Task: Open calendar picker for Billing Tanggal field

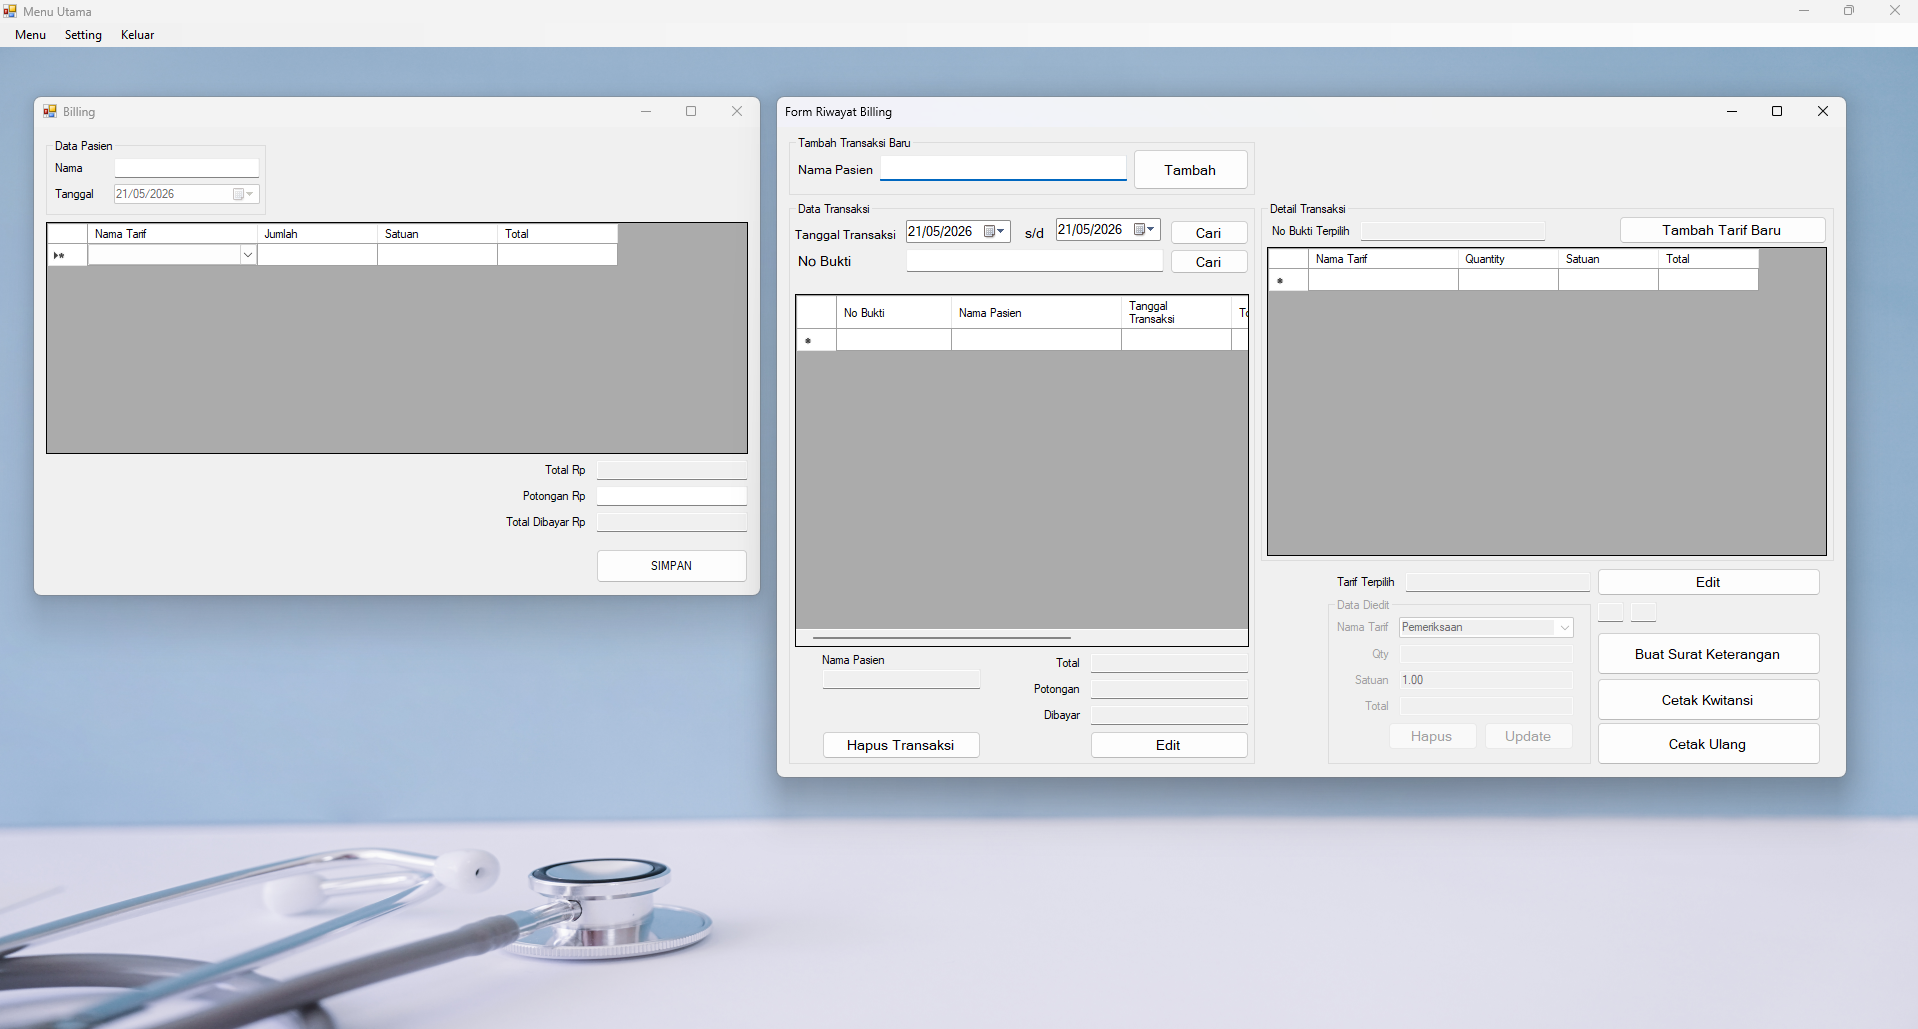Action: (x=243, y=194)
